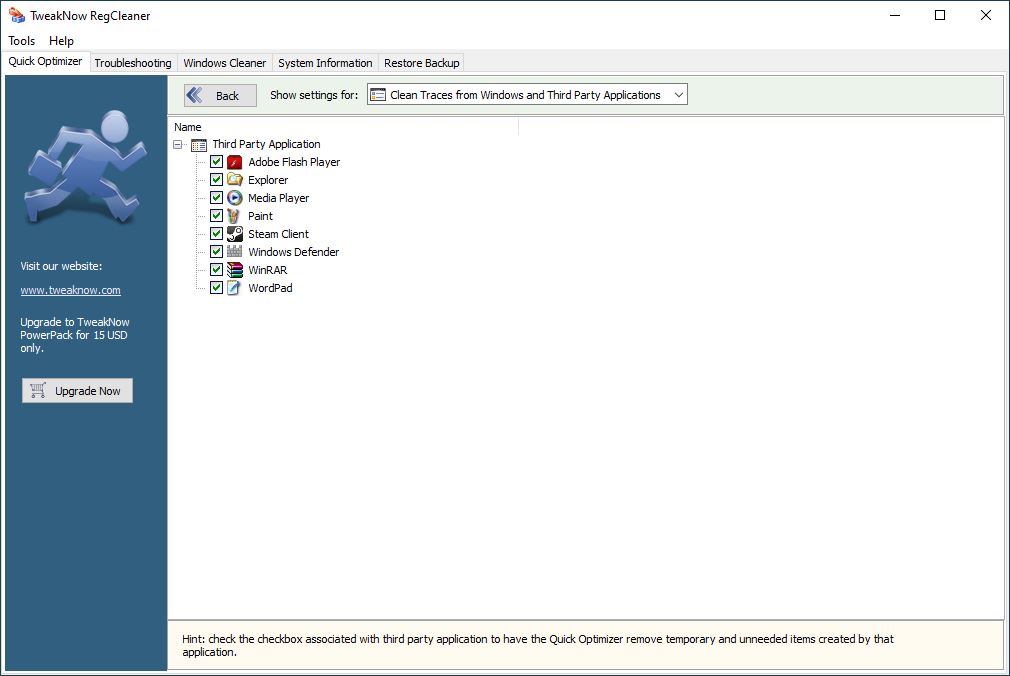Screen dimensions: 1010x676
Task: Uncheck the Media Player checkbox
Action: tap(216, 198)
